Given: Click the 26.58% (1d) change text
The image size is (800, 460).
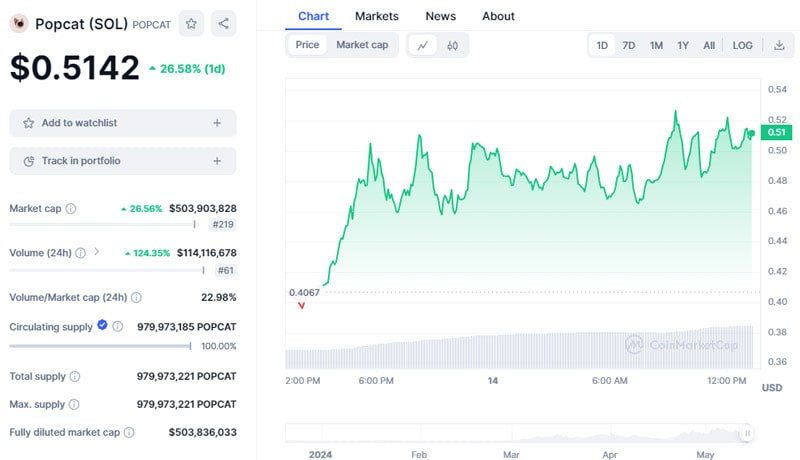Looking at the screenshot, I should pos(187,69).
